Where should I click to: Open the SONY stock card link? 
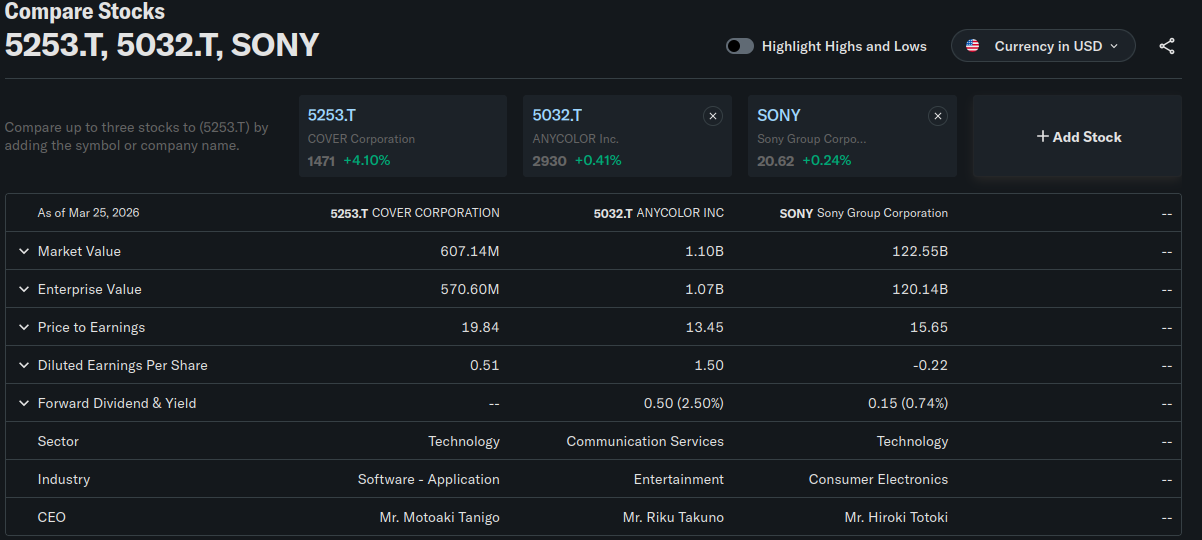(x=779, y=116)
